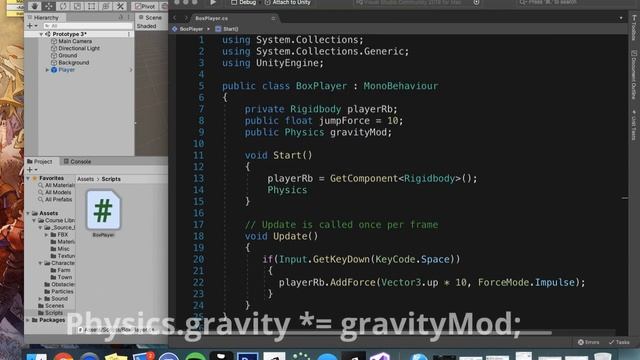This screenshot has width=640, height=360.
Task: Select the BoxPlayer.cs editor tab
Action: 211,18
